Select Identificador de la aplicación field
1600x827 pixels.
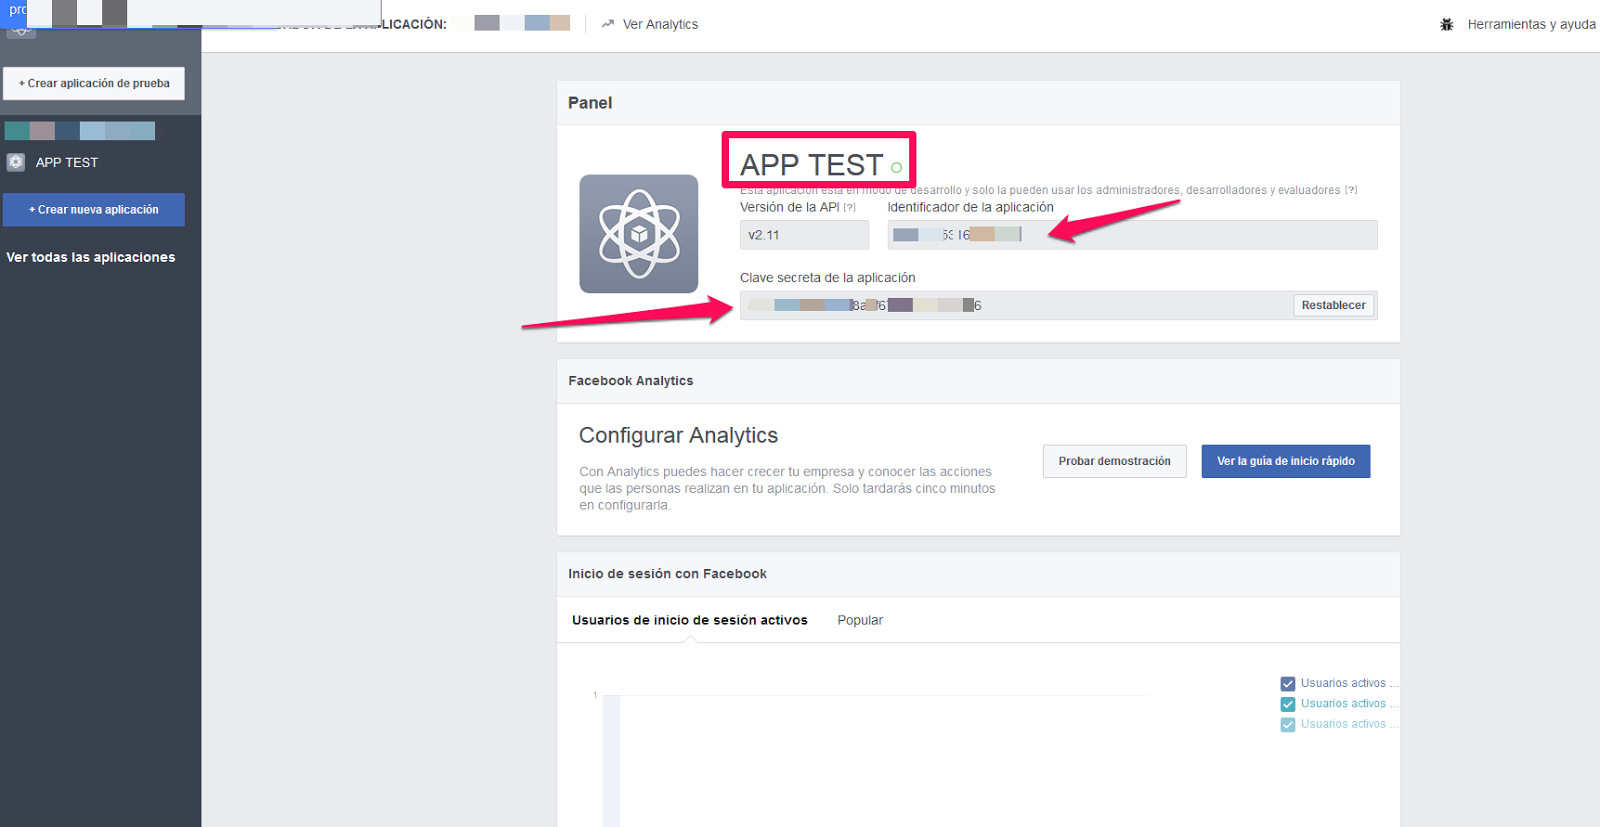[1132, 235]
